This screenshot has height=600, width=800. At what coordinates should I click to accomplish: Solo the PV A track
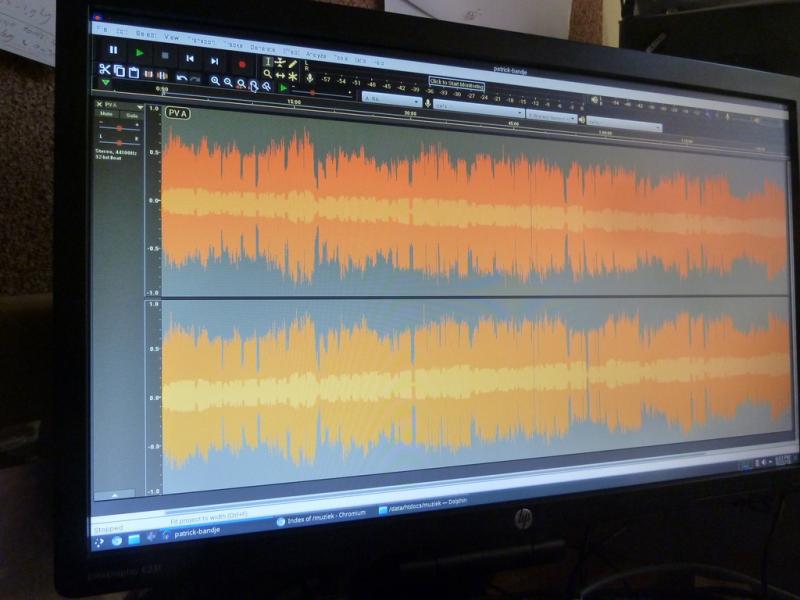pyautogui.click(x=132, y=116)
